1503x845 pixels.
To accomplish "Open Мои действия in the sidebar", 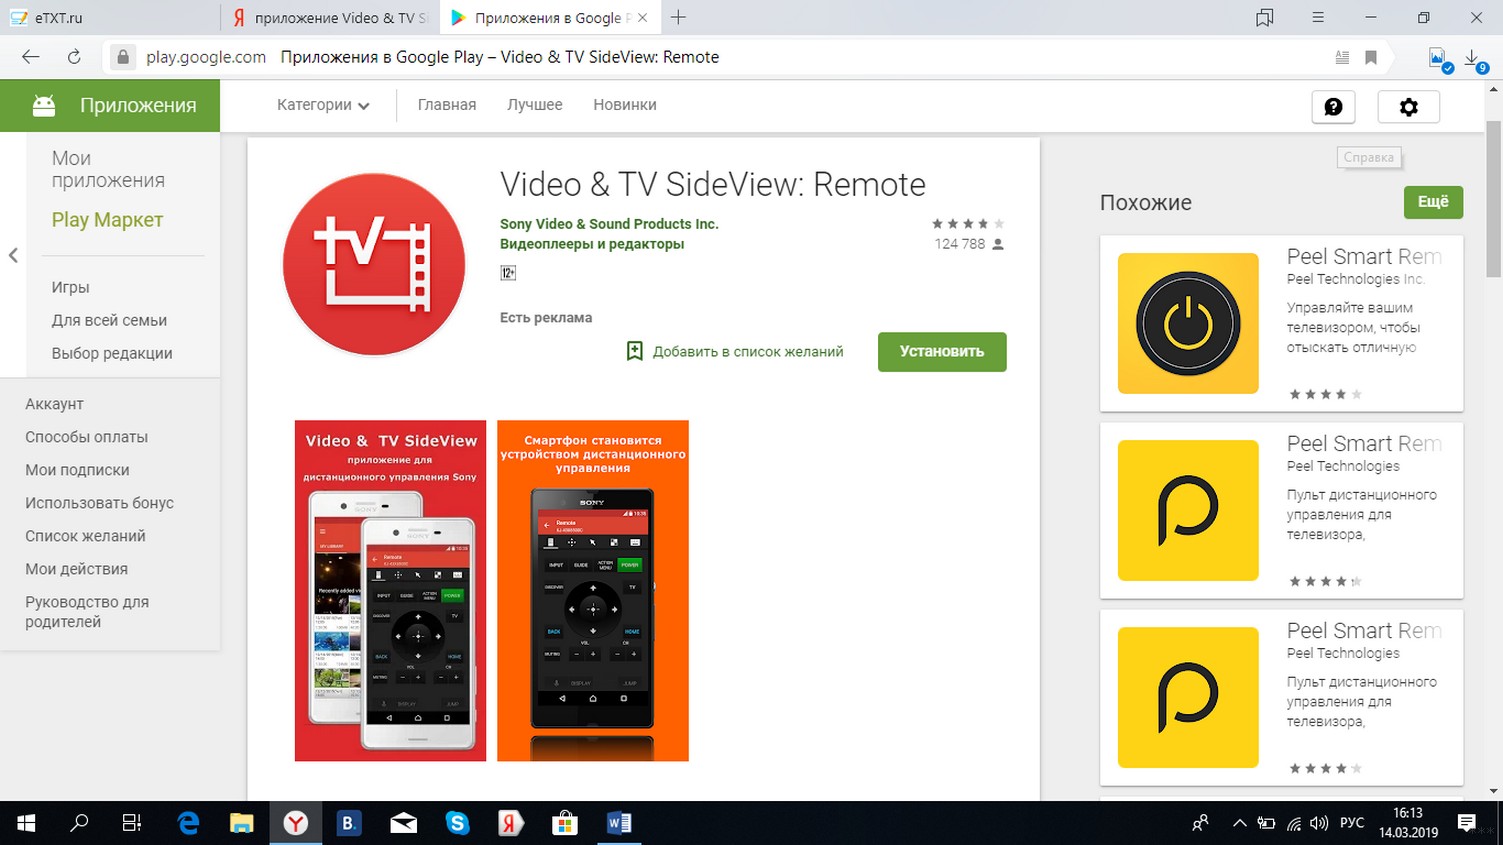I will pos(76,569).
